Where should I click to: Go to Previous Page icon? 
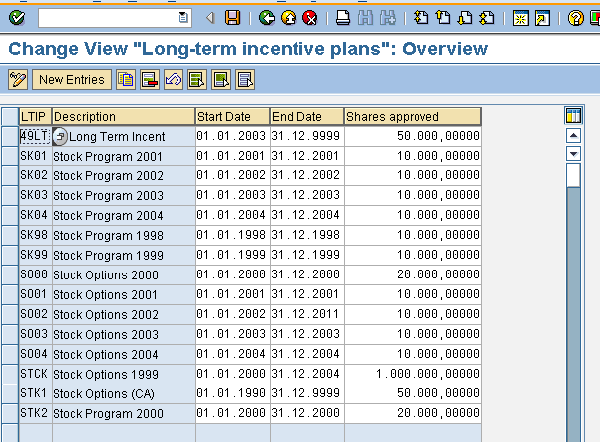pyautogui.click(x=443, y=18)
